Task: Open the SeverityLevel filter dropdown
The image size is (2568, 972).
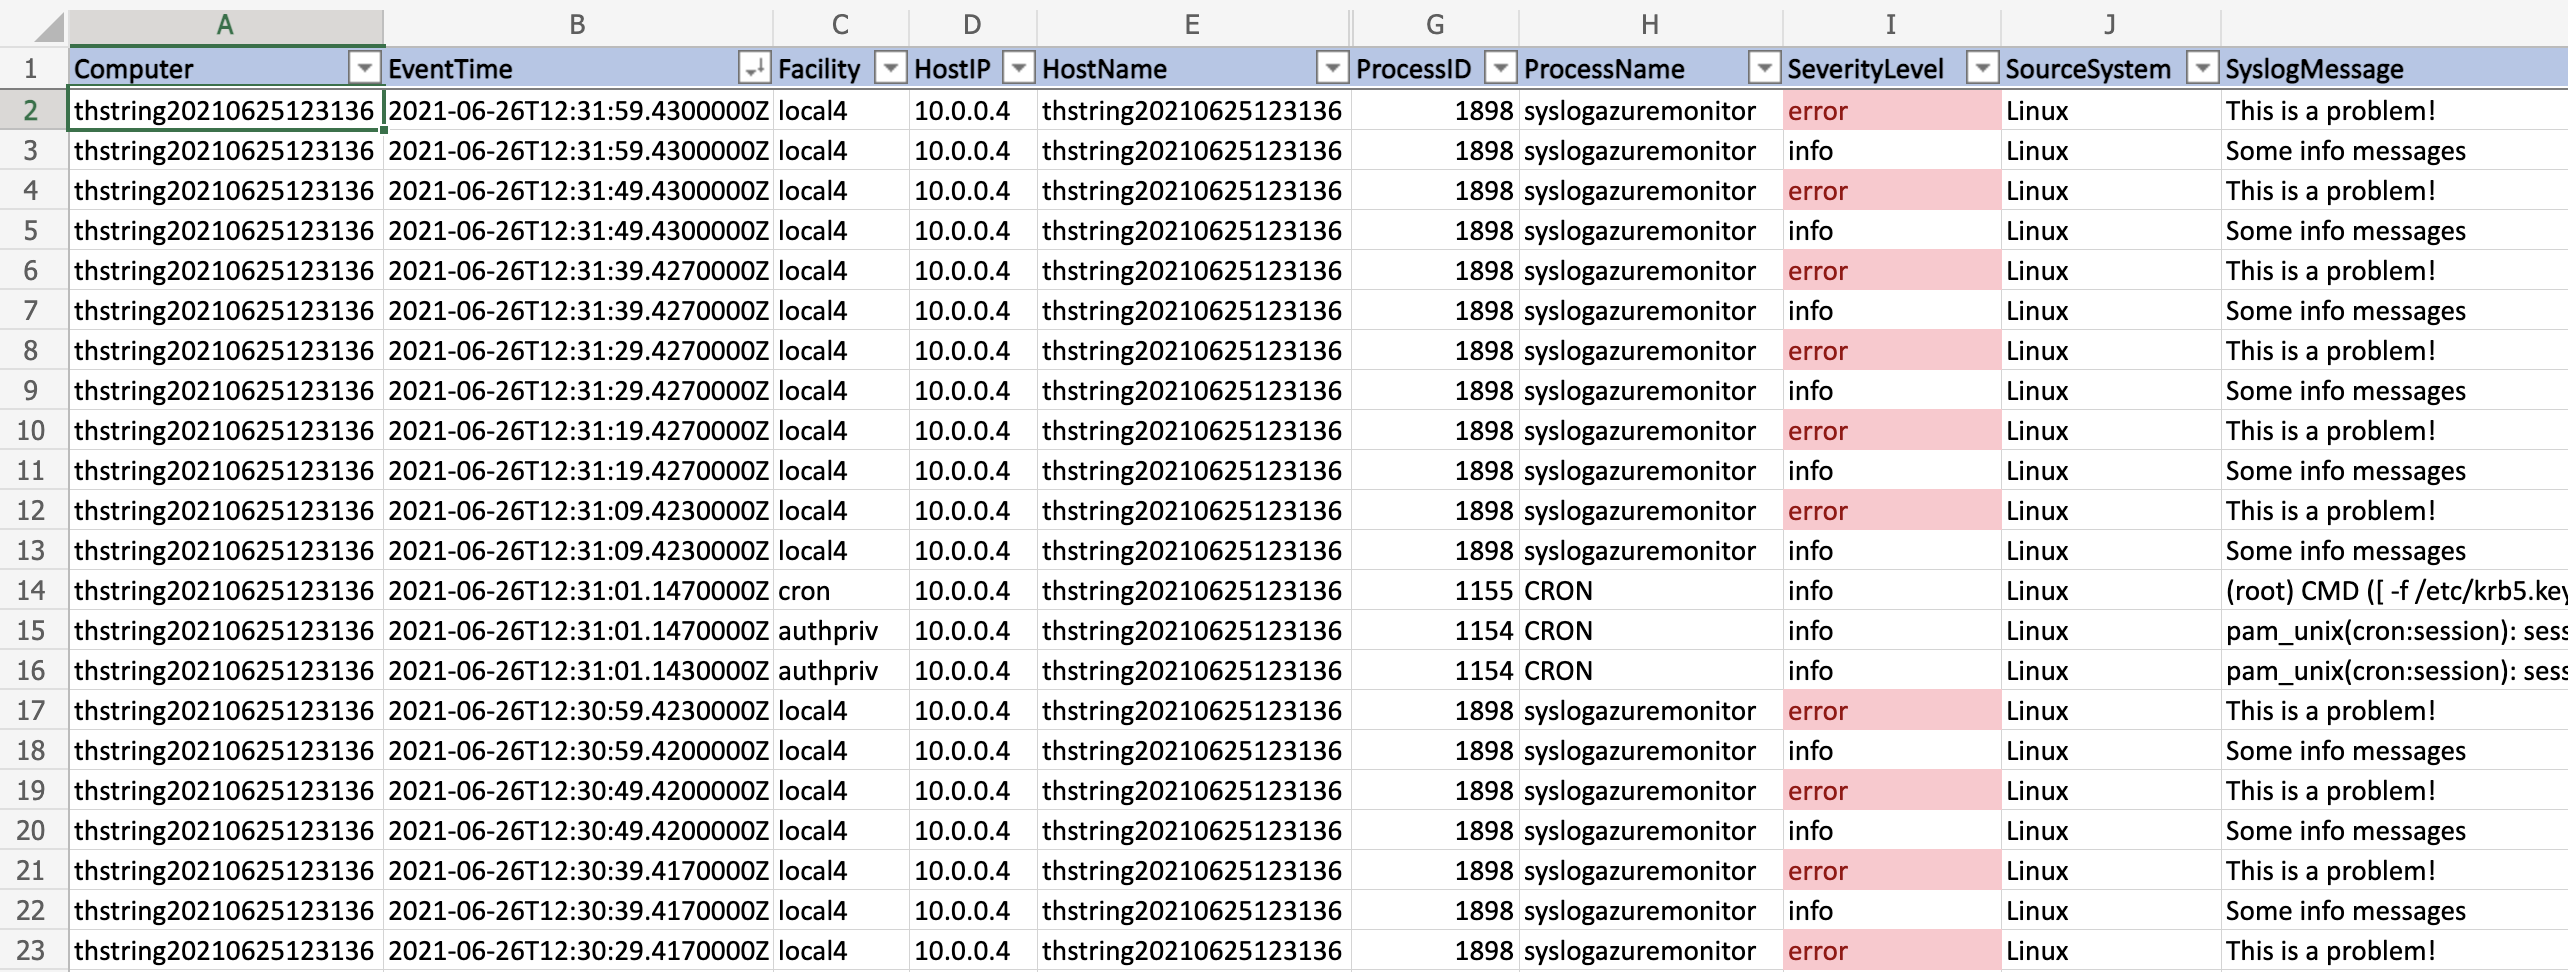Action: pyautogui.click(x=1982, y=68)
